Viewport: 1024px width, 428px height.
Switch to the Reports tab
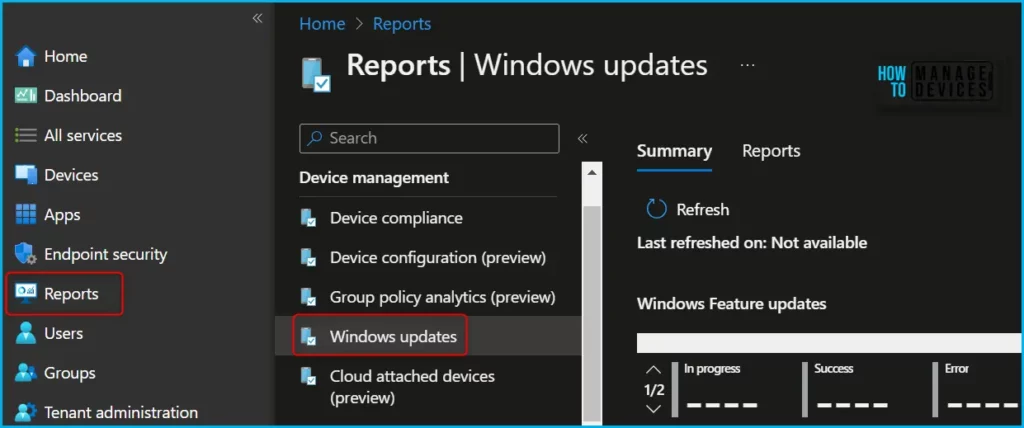click(x=771, y=151)
